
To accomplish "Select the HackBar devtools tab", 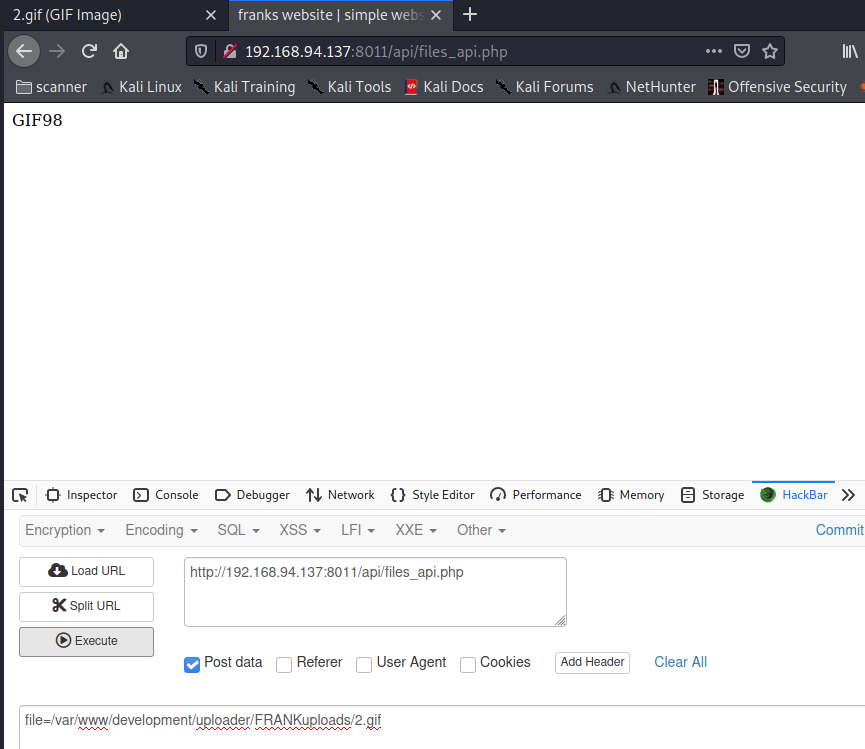I will [793, 495].
